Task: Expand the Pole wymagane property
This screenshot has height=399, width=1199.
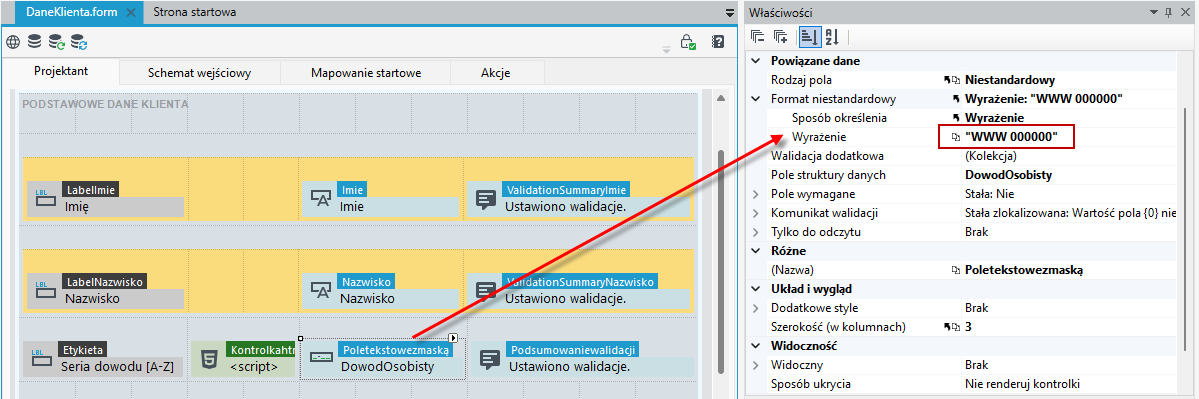Action: 756,194
